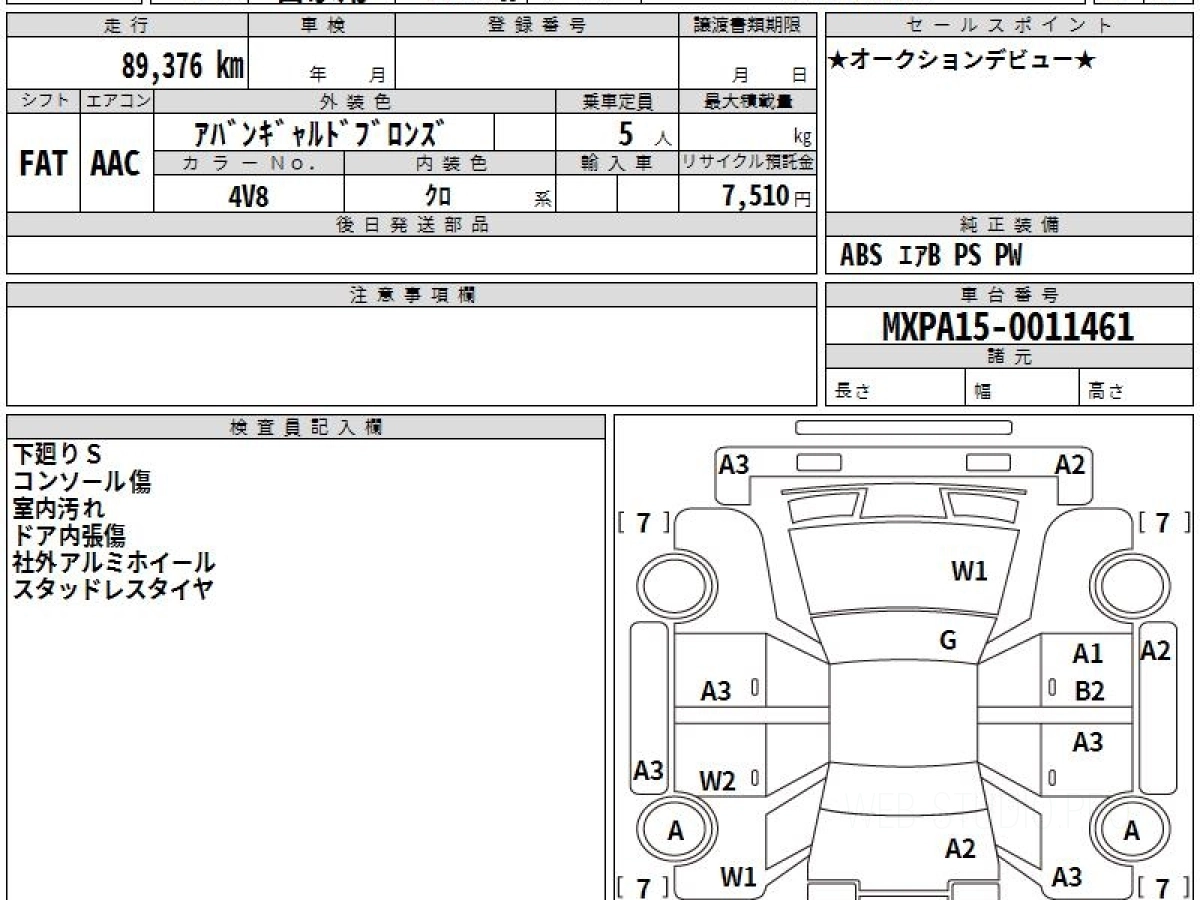Click chassis number MXPA15-0011461
The height and width of the screenshot is (900, 1200).
pos(1008,326)
